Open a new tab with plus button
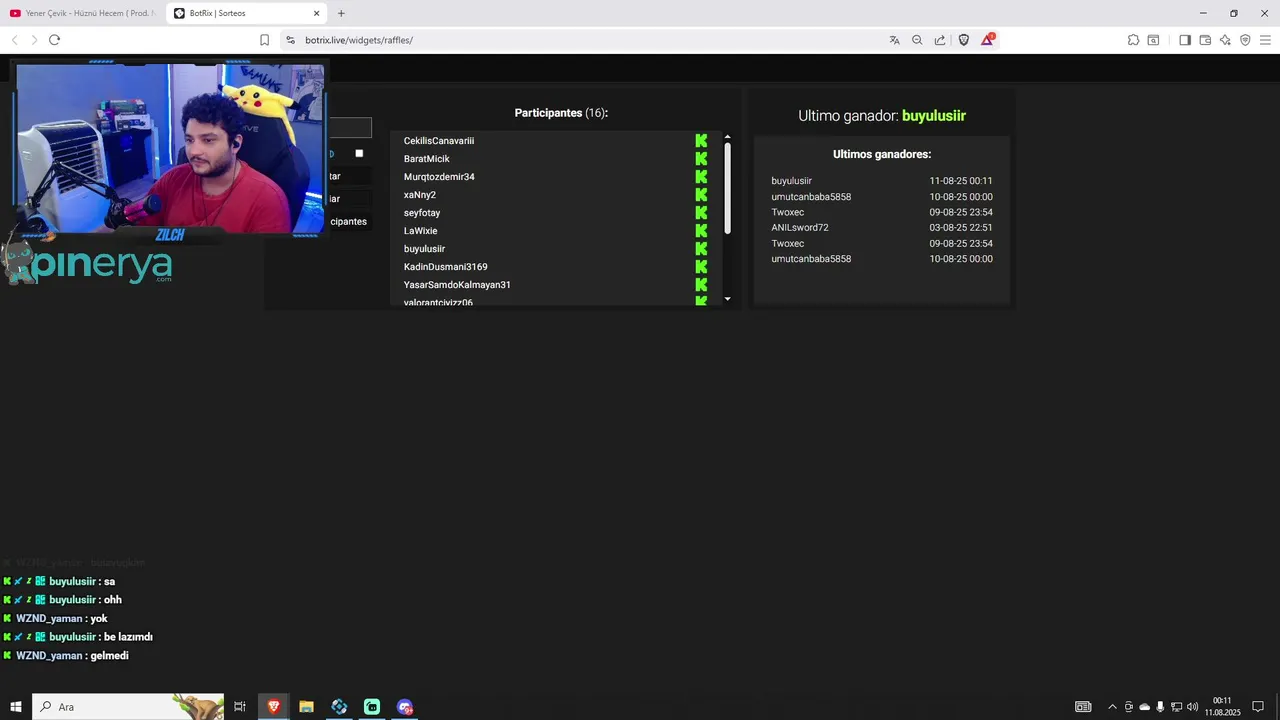The width and height of the screenshot is (1280, 720). click(341, 13)
